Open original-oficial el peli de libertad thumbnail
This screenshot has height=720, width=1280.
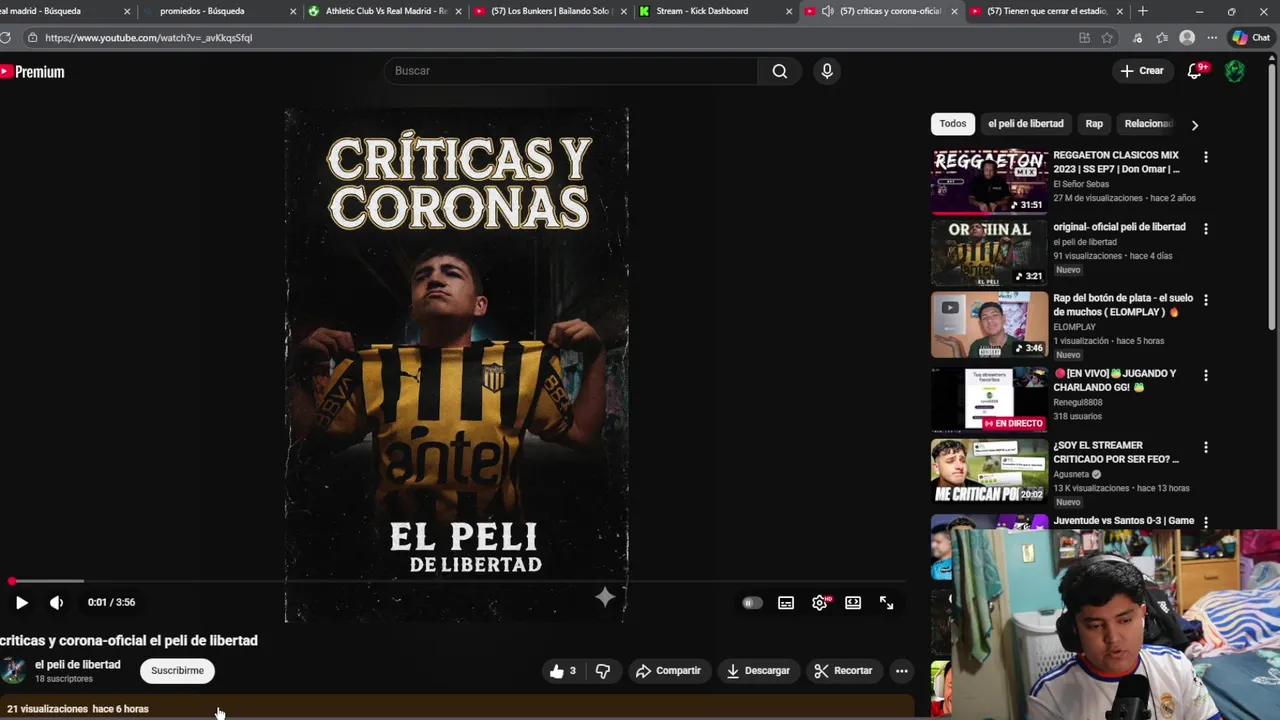[x=990, y=253]
